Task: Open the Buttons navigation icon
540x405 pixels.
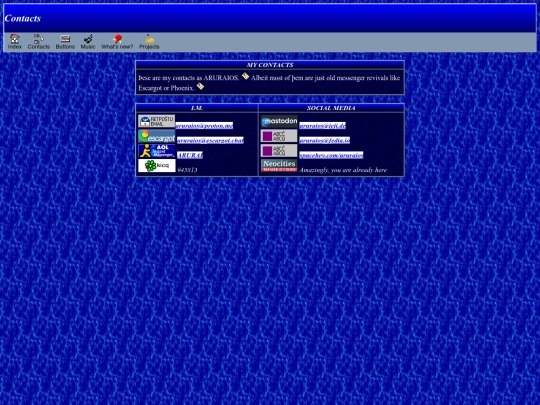Action: click(x=65, y=42)
